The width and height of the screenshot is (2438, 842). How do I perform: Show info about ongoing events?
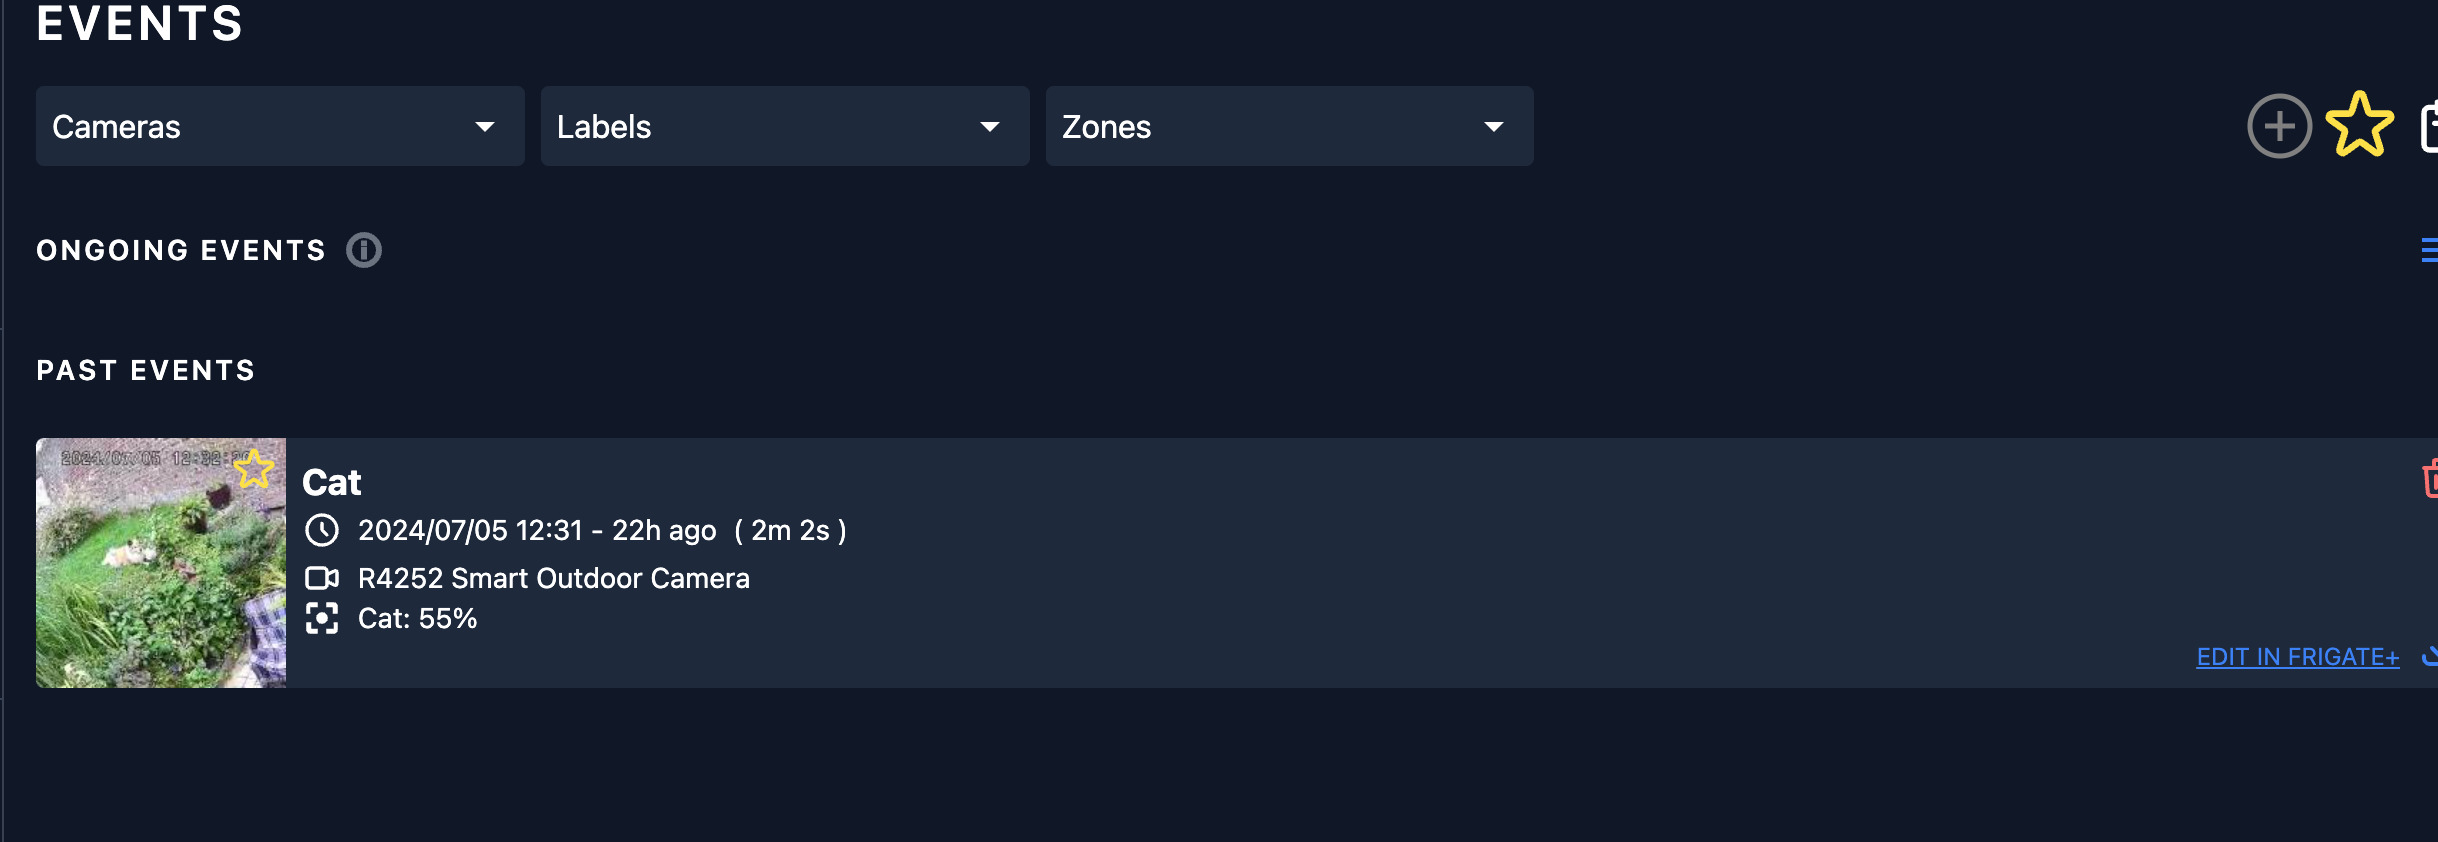(x=364, y=250)
